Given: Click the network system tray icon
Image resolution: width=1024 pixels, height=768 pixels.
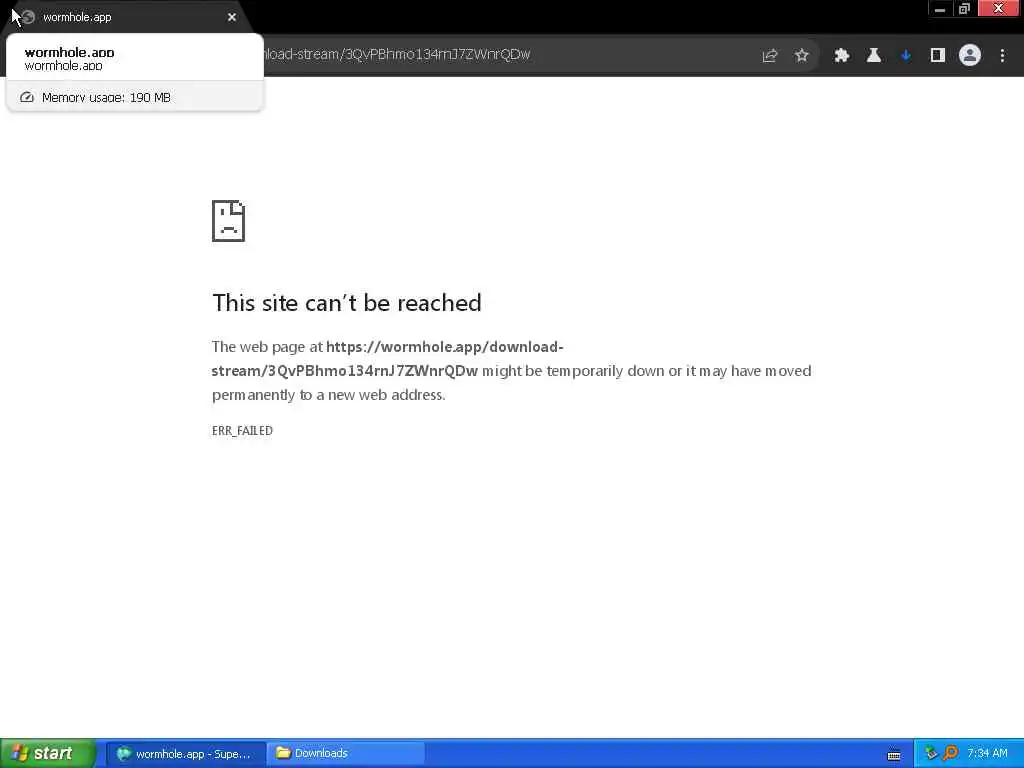Looking at the screenshot, I should pos(931,754).
